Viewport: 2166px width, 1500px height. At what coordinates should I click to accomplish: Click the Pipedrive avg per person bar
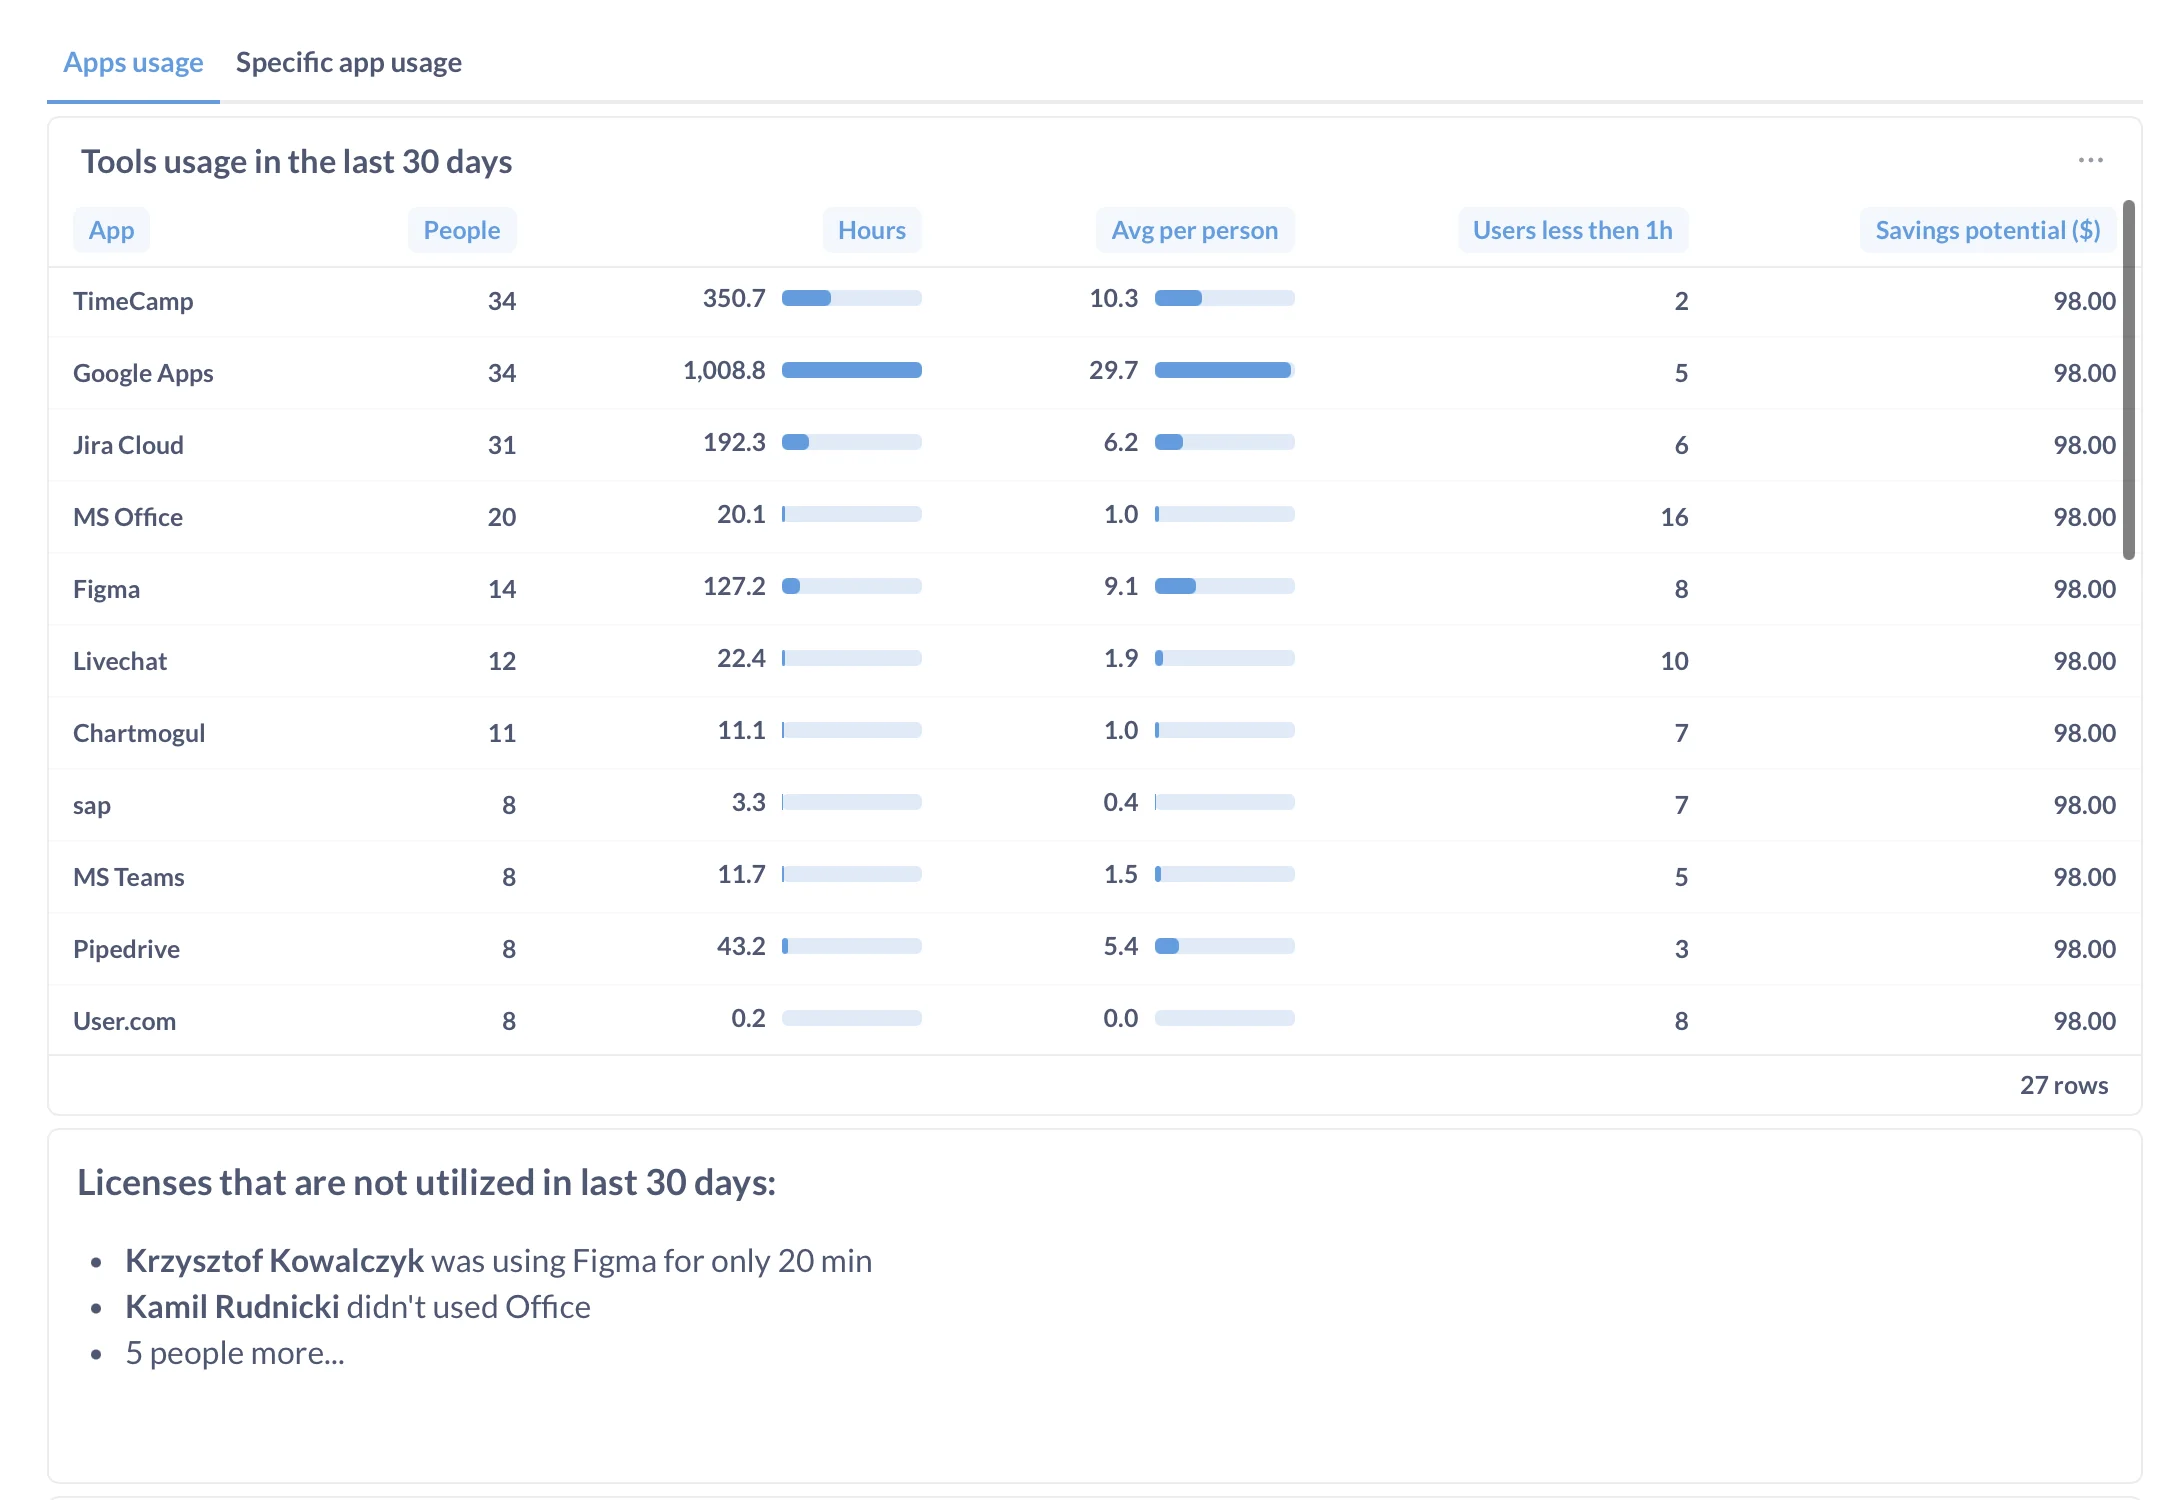[1225, 946]
